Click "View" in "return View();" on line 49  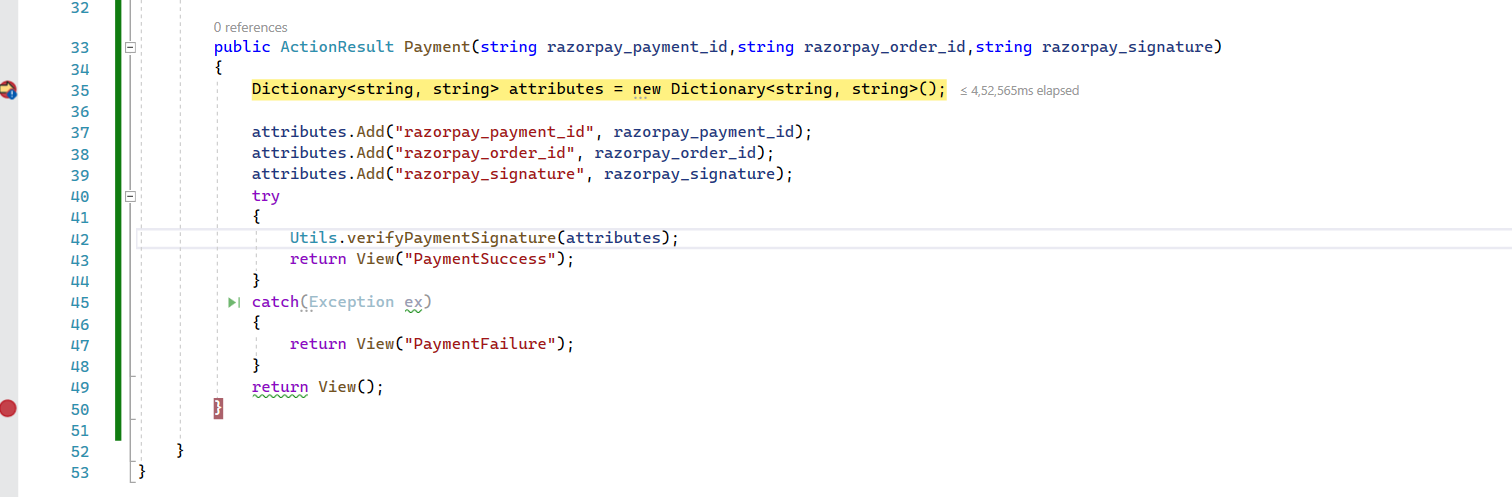[337, 387]
